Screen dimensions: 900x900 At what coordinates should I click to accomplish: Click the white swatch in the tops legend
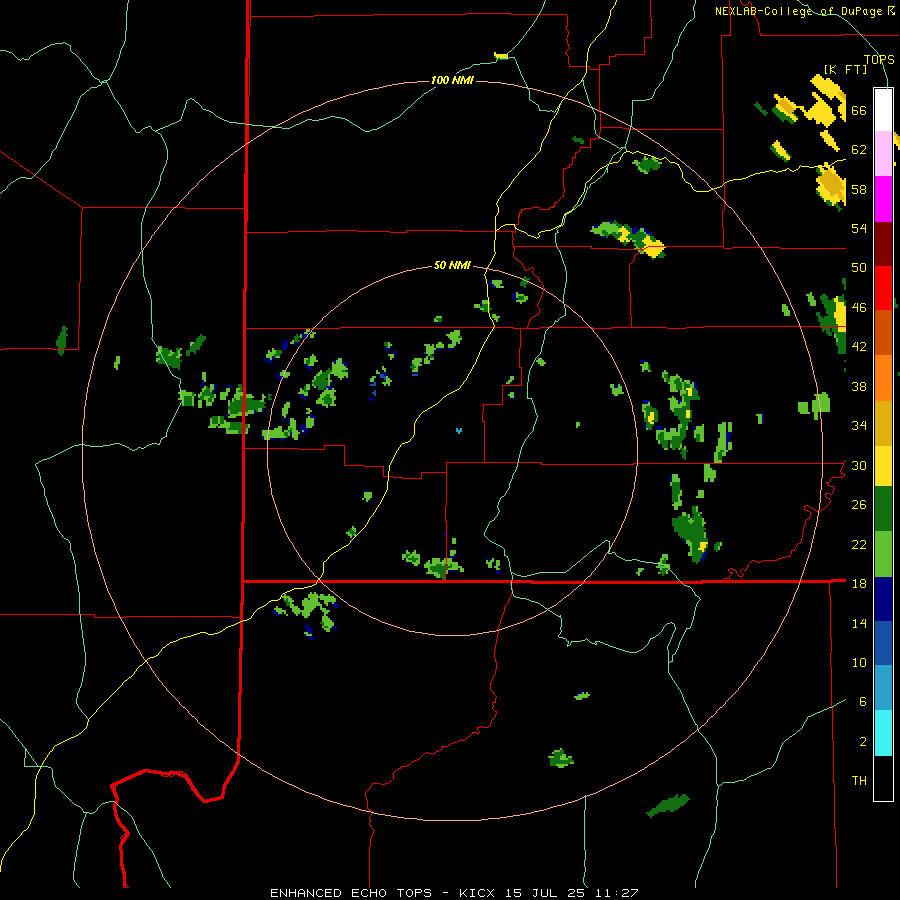click(883, 110)
